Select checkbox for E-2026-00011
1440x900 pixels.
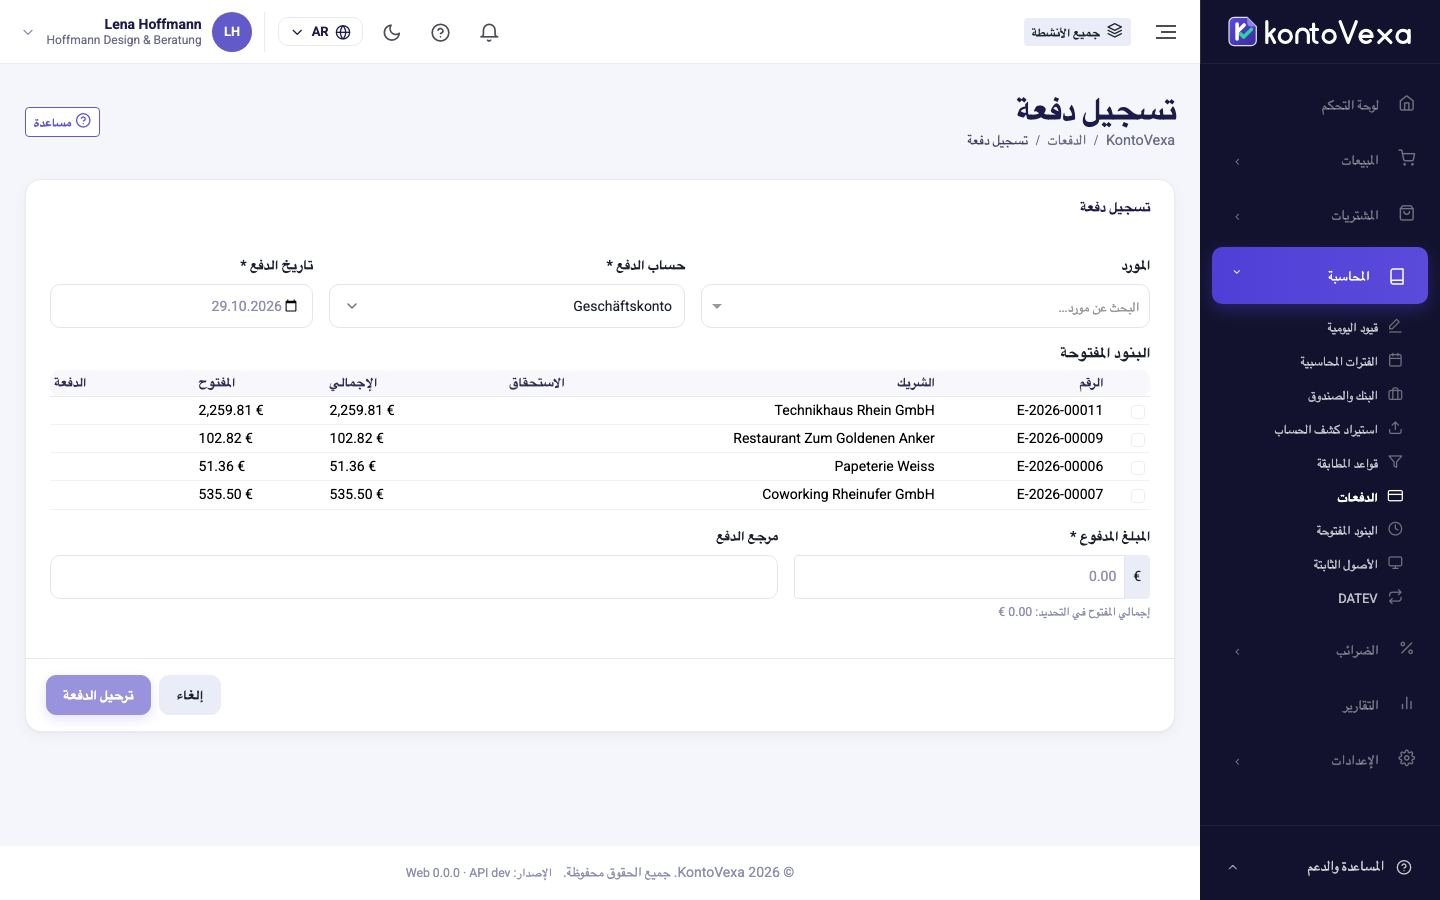1138,411
